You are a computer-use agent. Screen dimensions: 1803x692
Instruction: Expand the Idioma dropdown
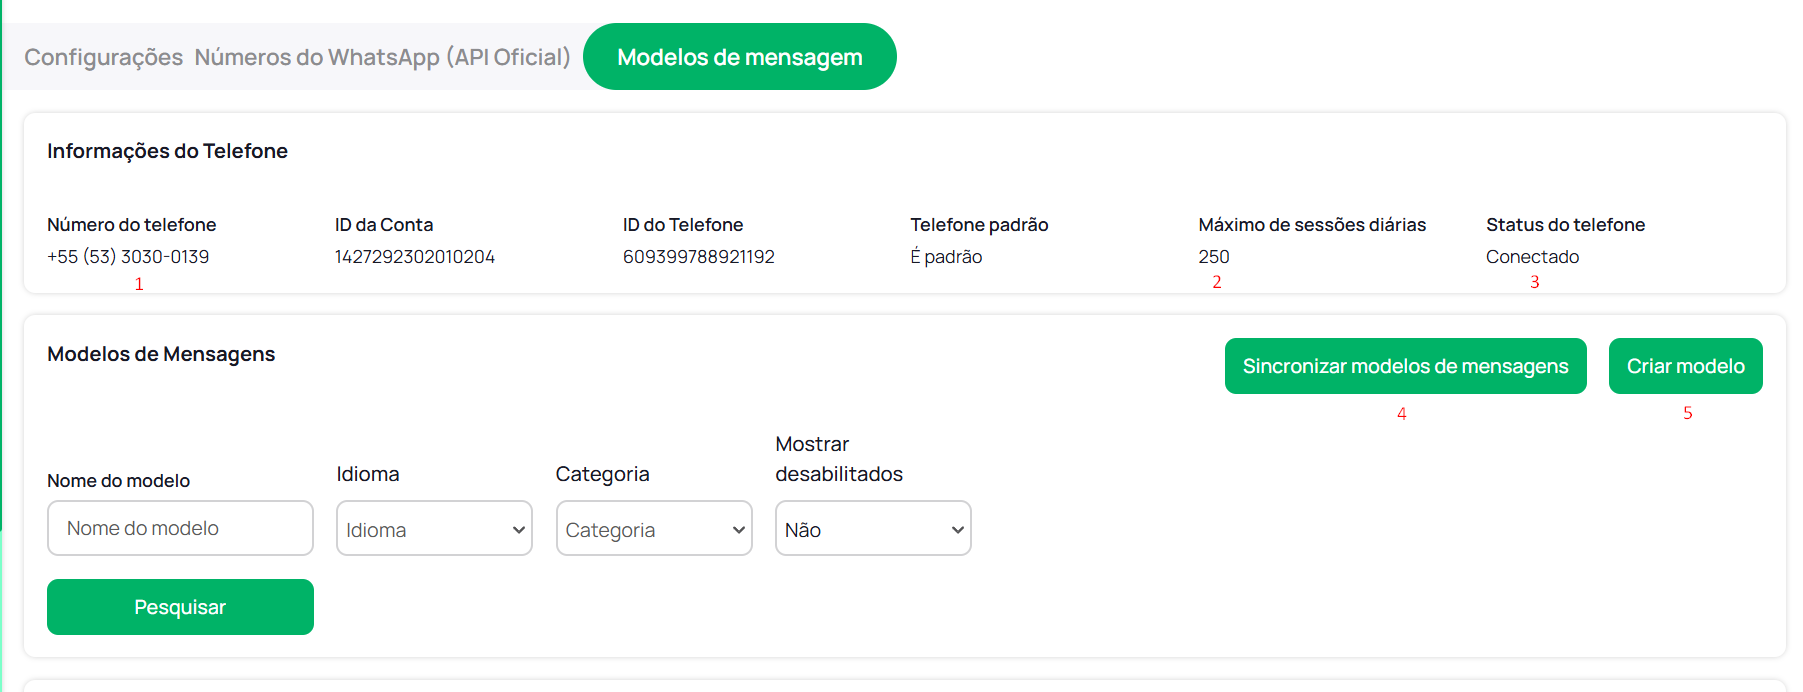434,529
